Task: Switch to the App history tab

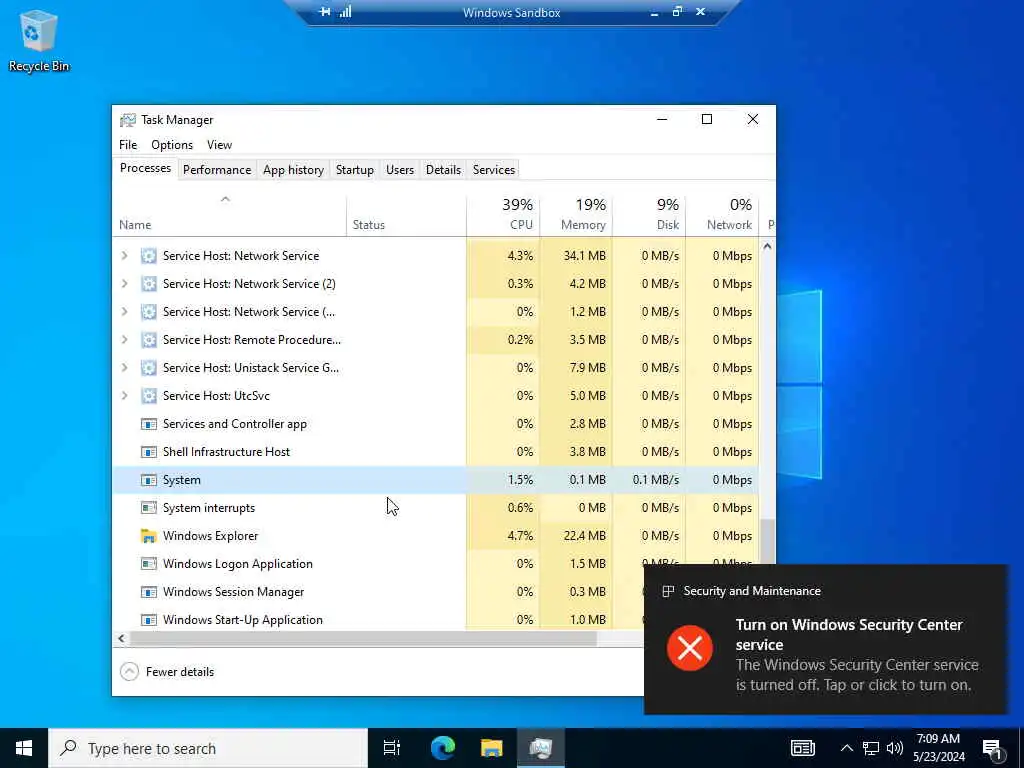Action: 293,170
